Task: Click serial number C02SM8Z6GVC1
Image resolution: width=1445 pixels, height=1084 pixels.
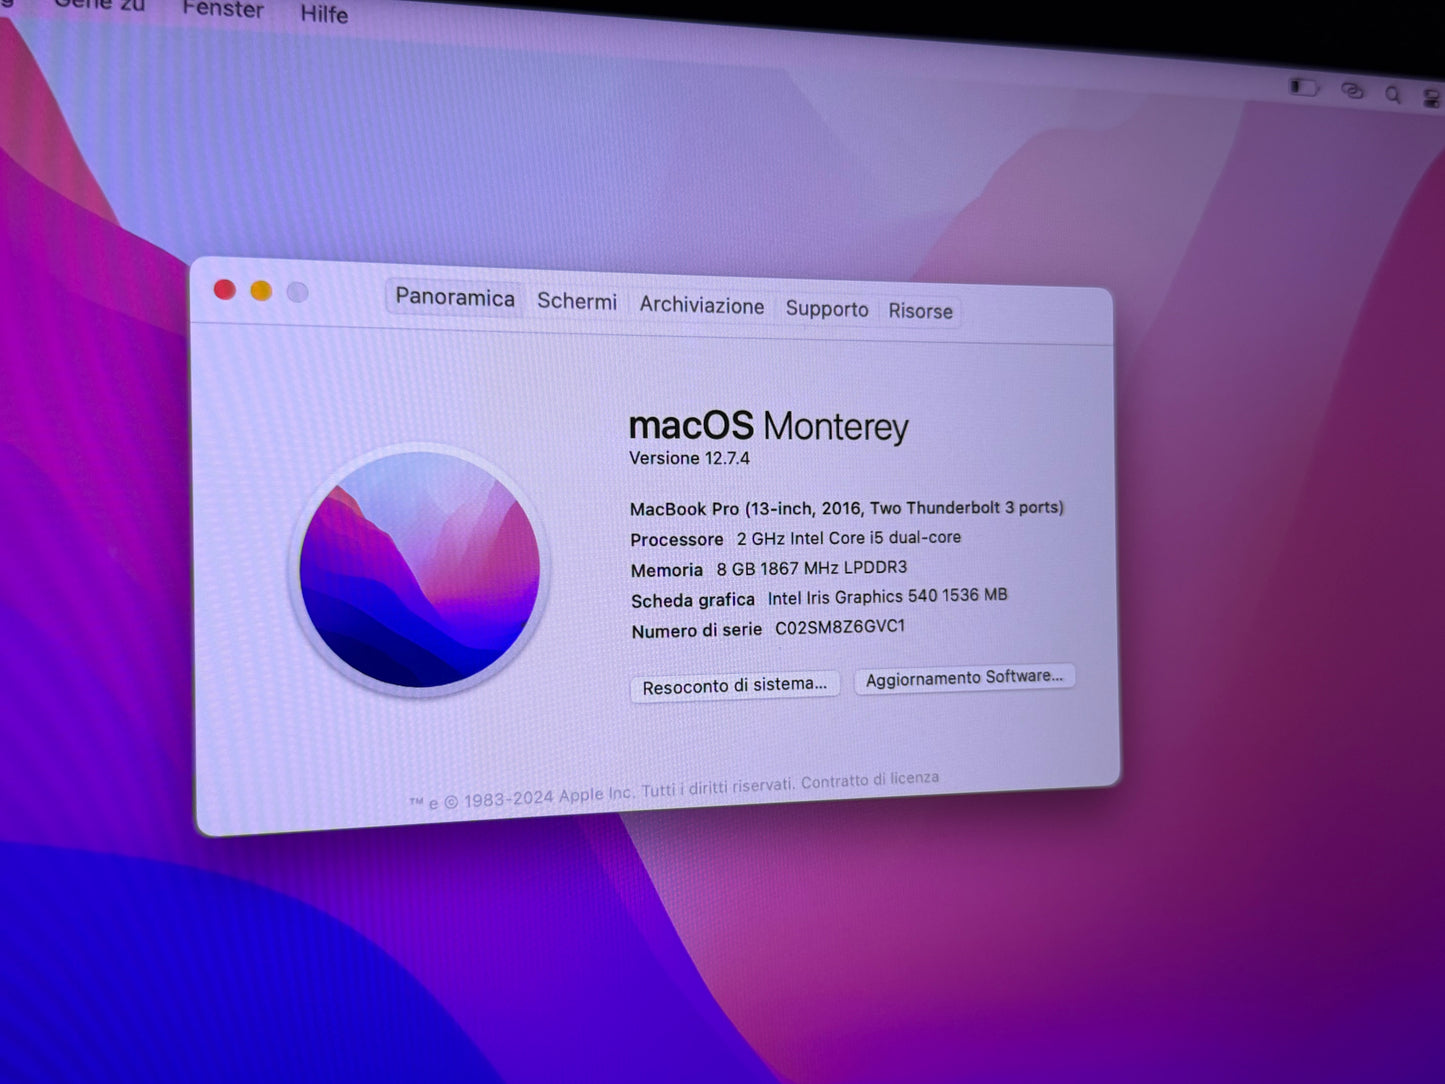Action: (x=840, y=627)
